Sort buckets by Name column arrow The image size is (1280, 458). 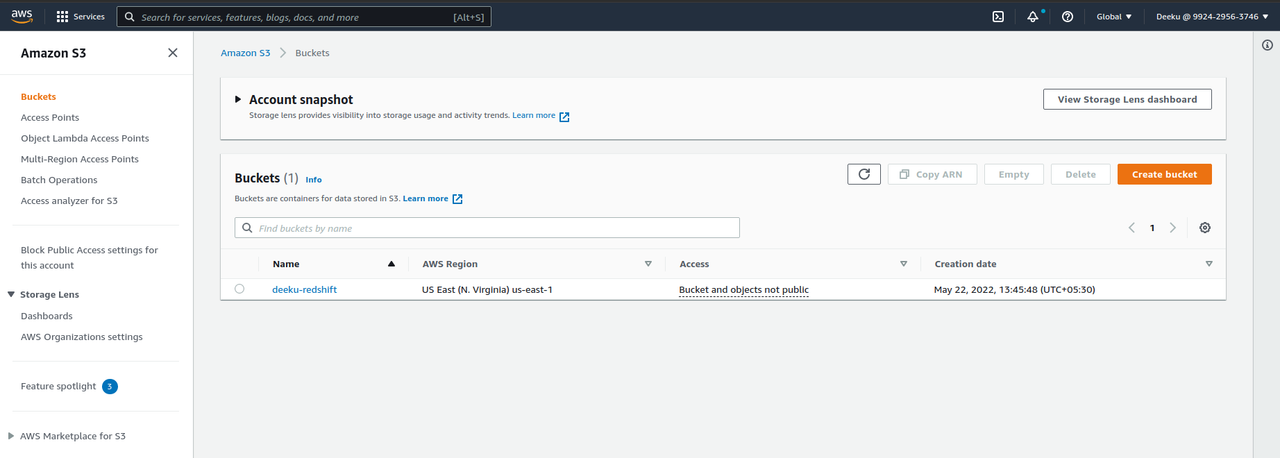tap(391, 264)
